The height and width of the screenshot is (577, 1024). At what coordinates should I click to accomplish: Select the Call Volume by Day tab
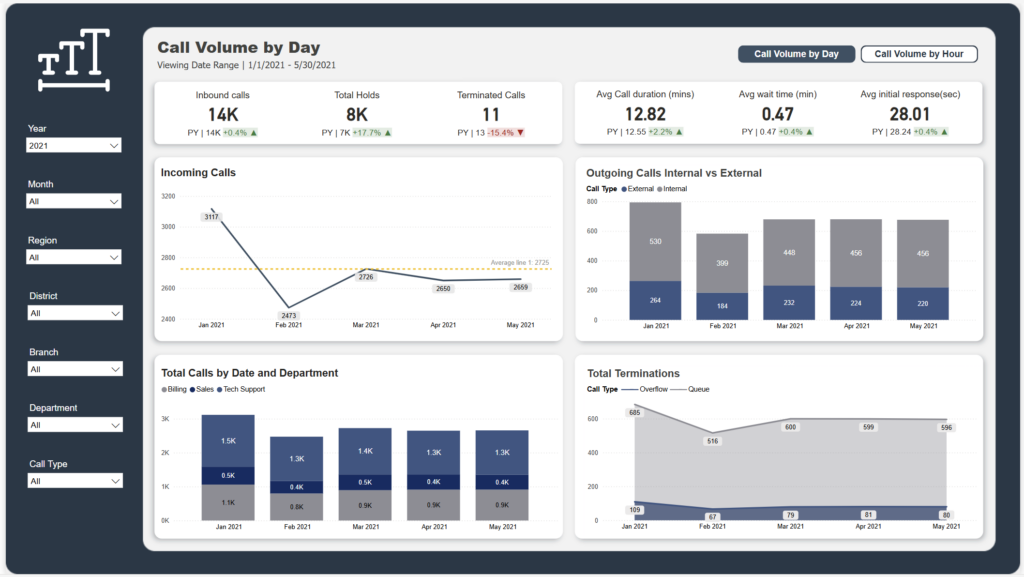click(796, 55)
